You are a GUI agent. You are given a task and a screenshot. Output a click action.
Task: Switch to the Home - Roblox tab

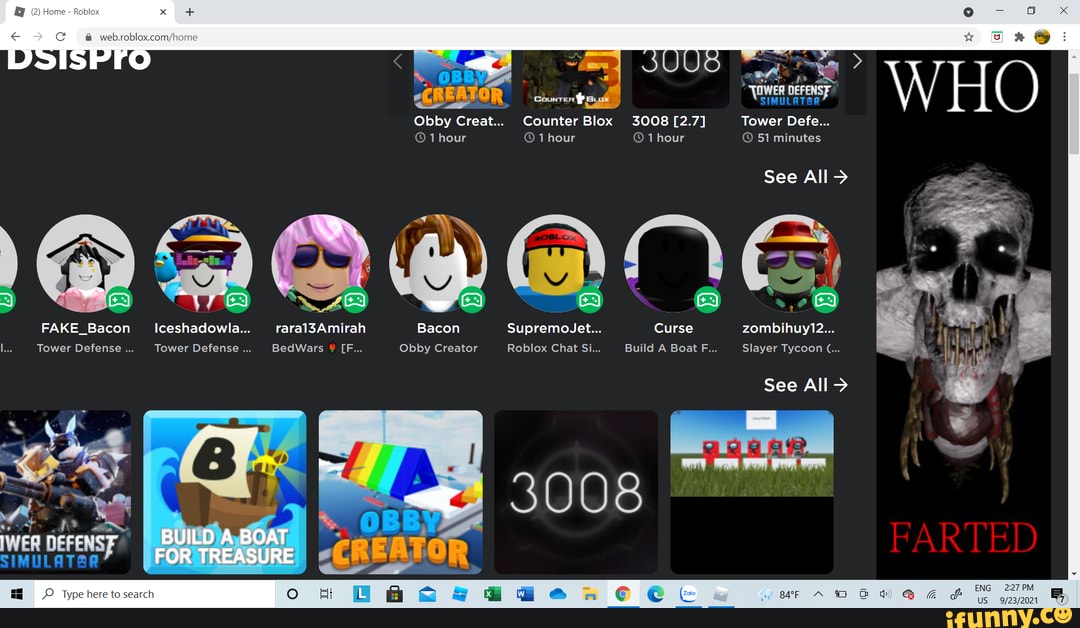(x=90, y=12)
